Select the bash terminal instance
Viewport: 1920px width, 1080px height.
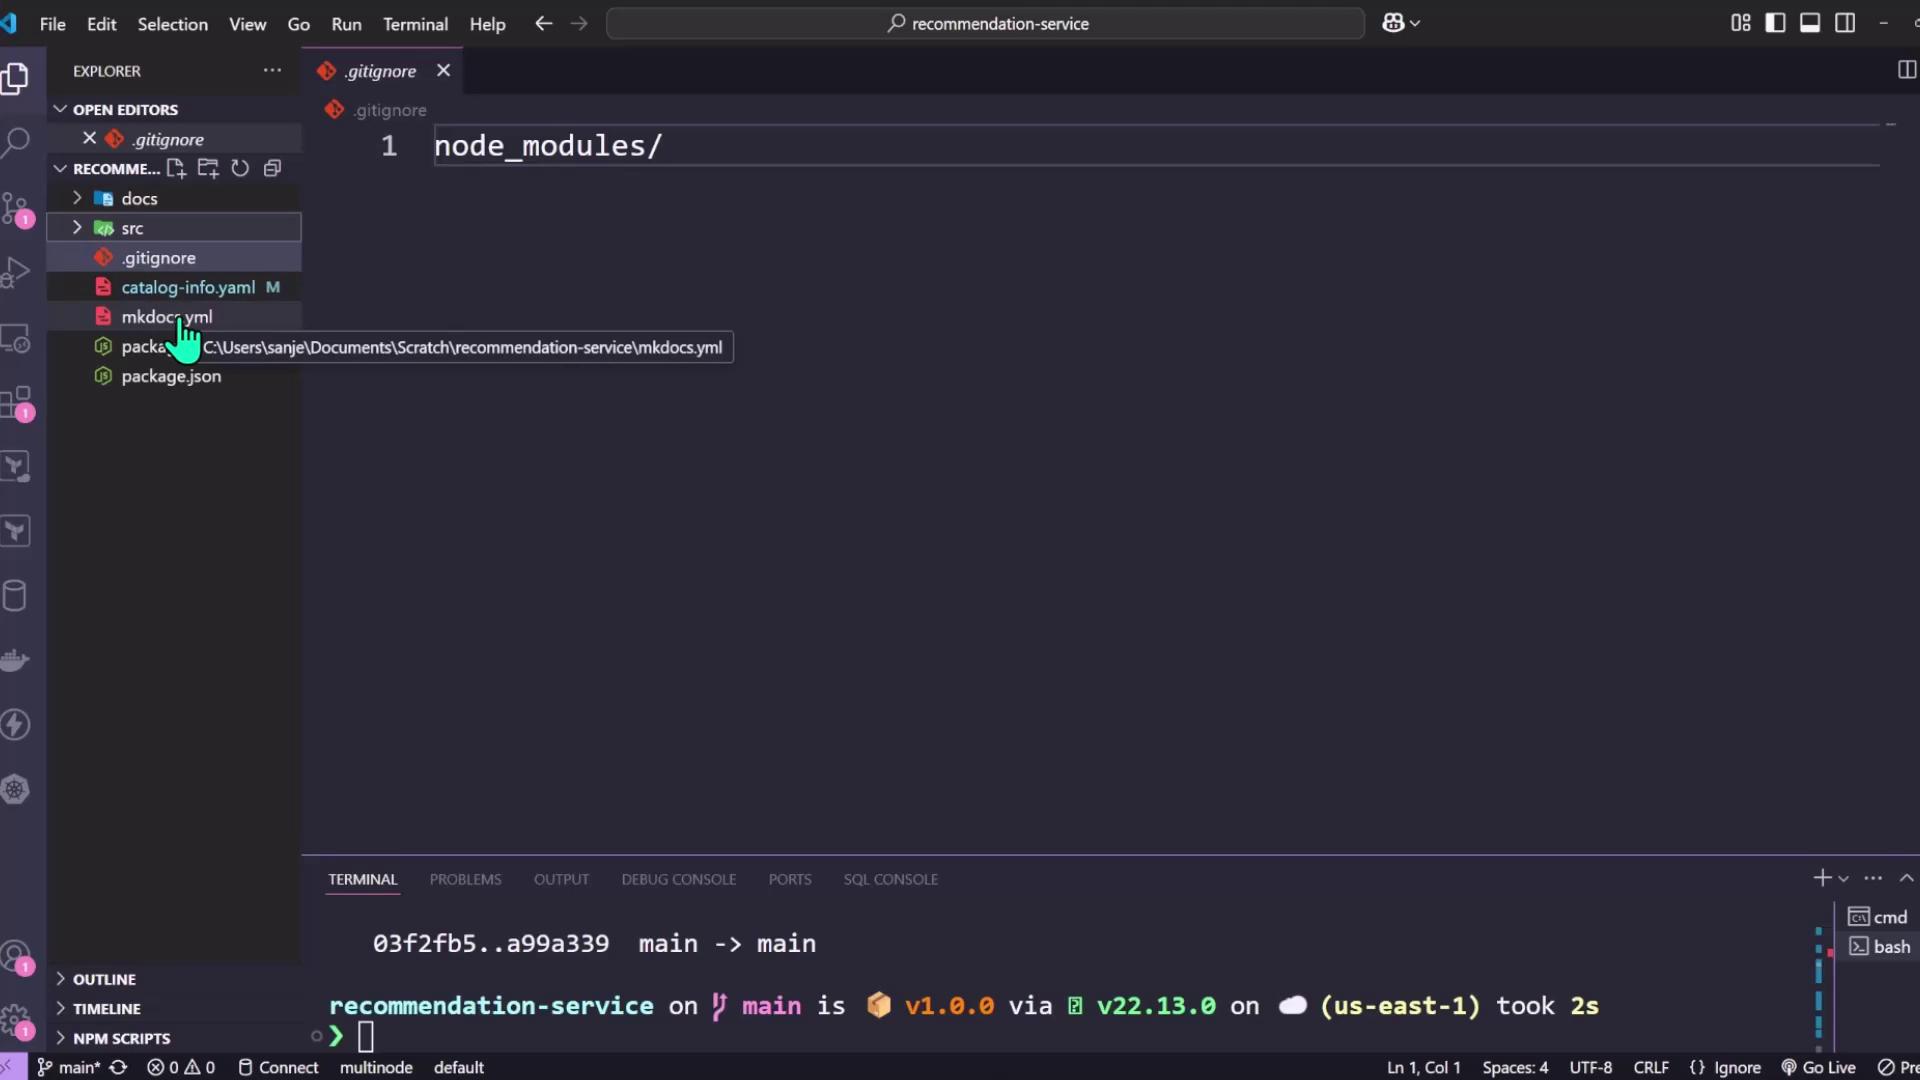[x=1880, y=946]
